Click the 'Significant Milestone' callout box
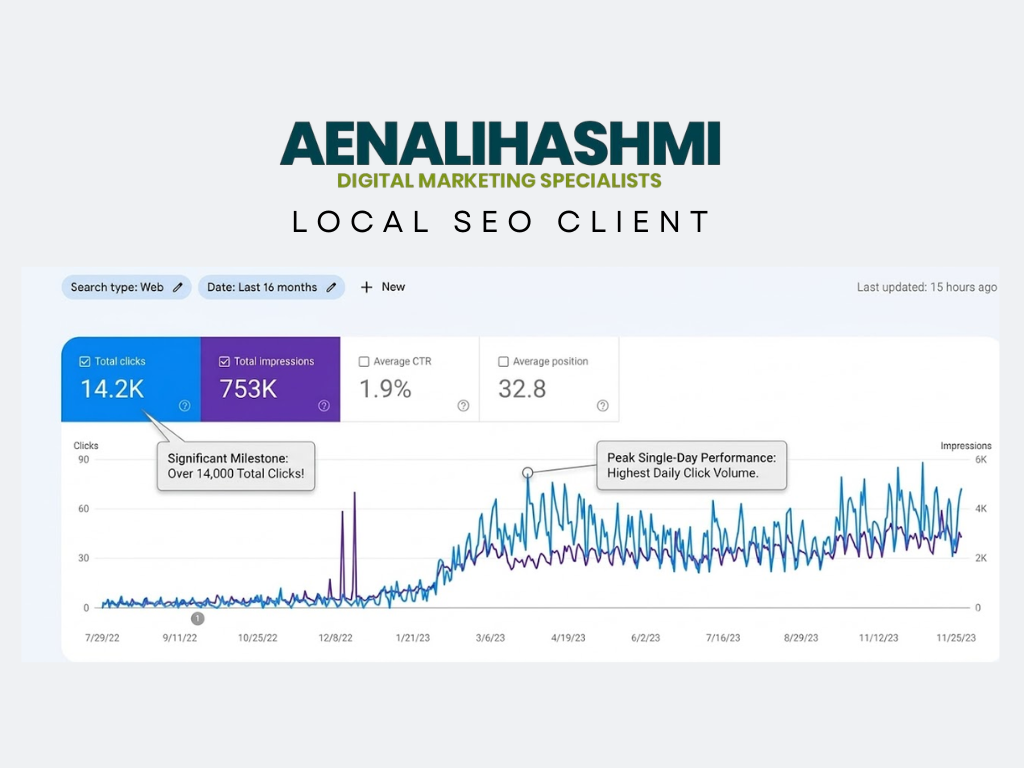Viewport: 1024px width, 768px height. (x=236, y=466)
